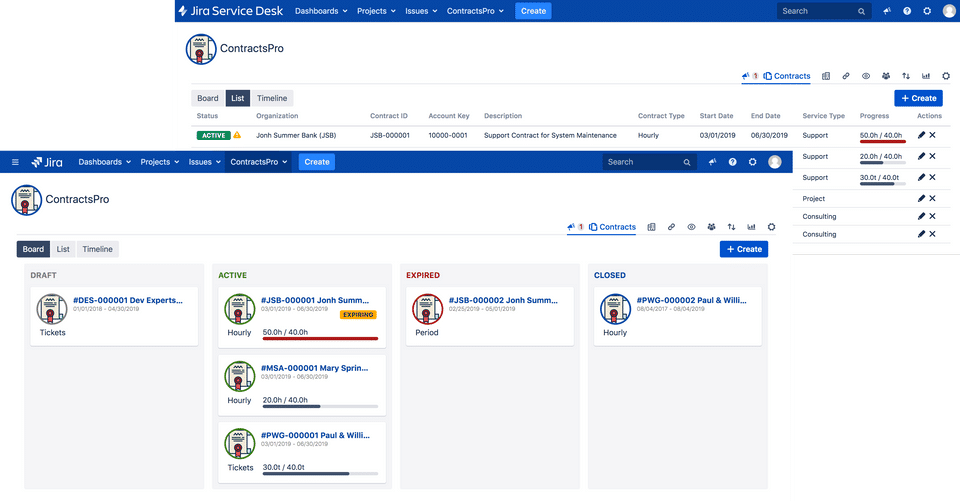Expand Issues menu in front Jira window
The image size is (960, 501).
tap(204, 162)
